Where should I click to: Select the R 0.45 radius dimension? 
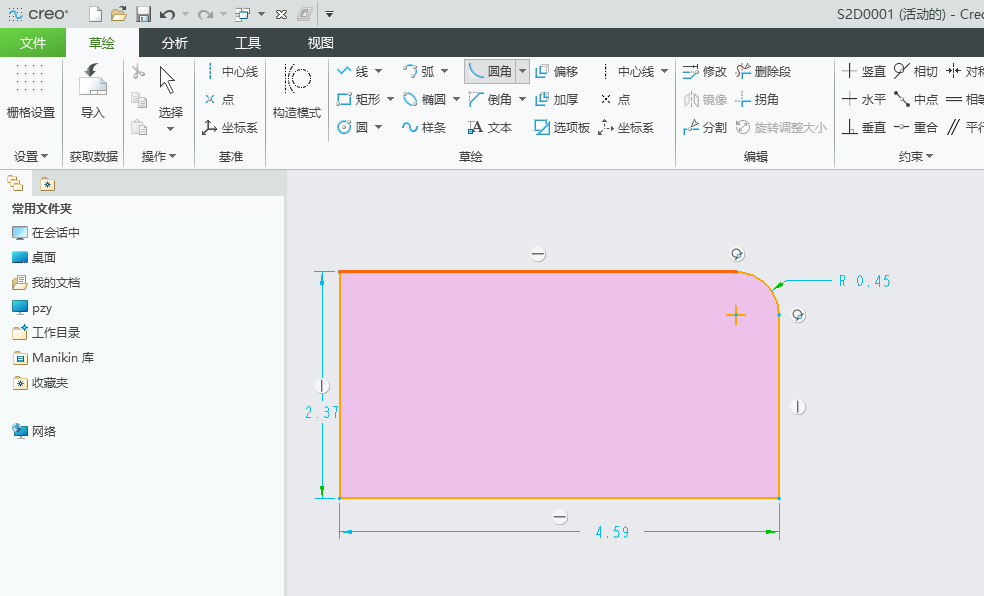pos(865,281)
